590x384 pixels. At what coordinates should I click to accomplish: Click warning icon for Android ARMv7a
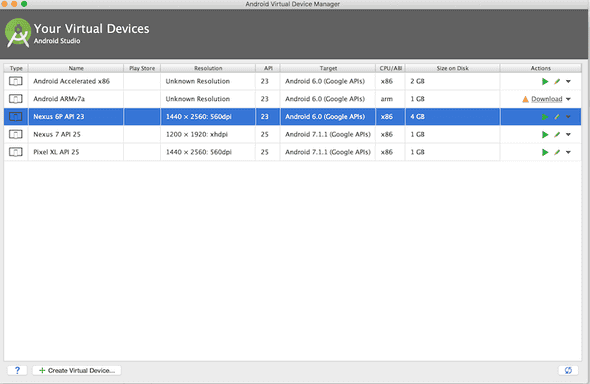tap(525, 99)
